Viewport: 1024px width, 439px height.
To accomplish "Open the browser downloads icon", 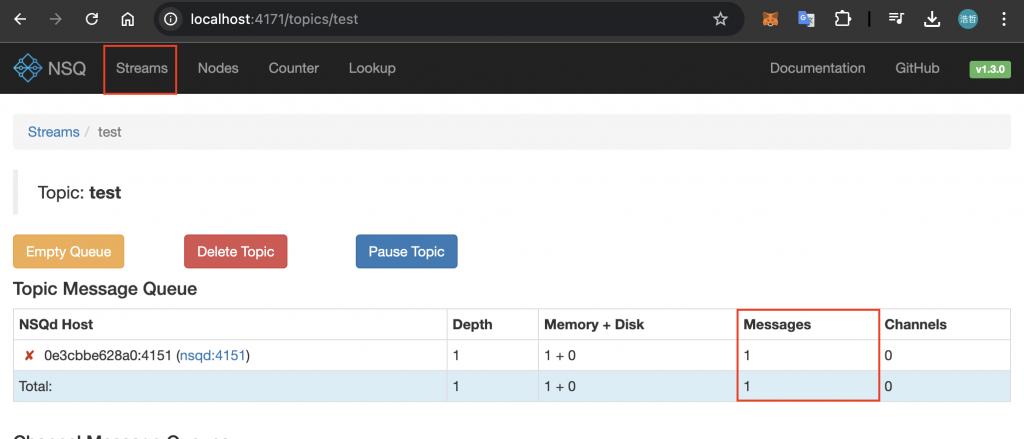I will [932, 19].
